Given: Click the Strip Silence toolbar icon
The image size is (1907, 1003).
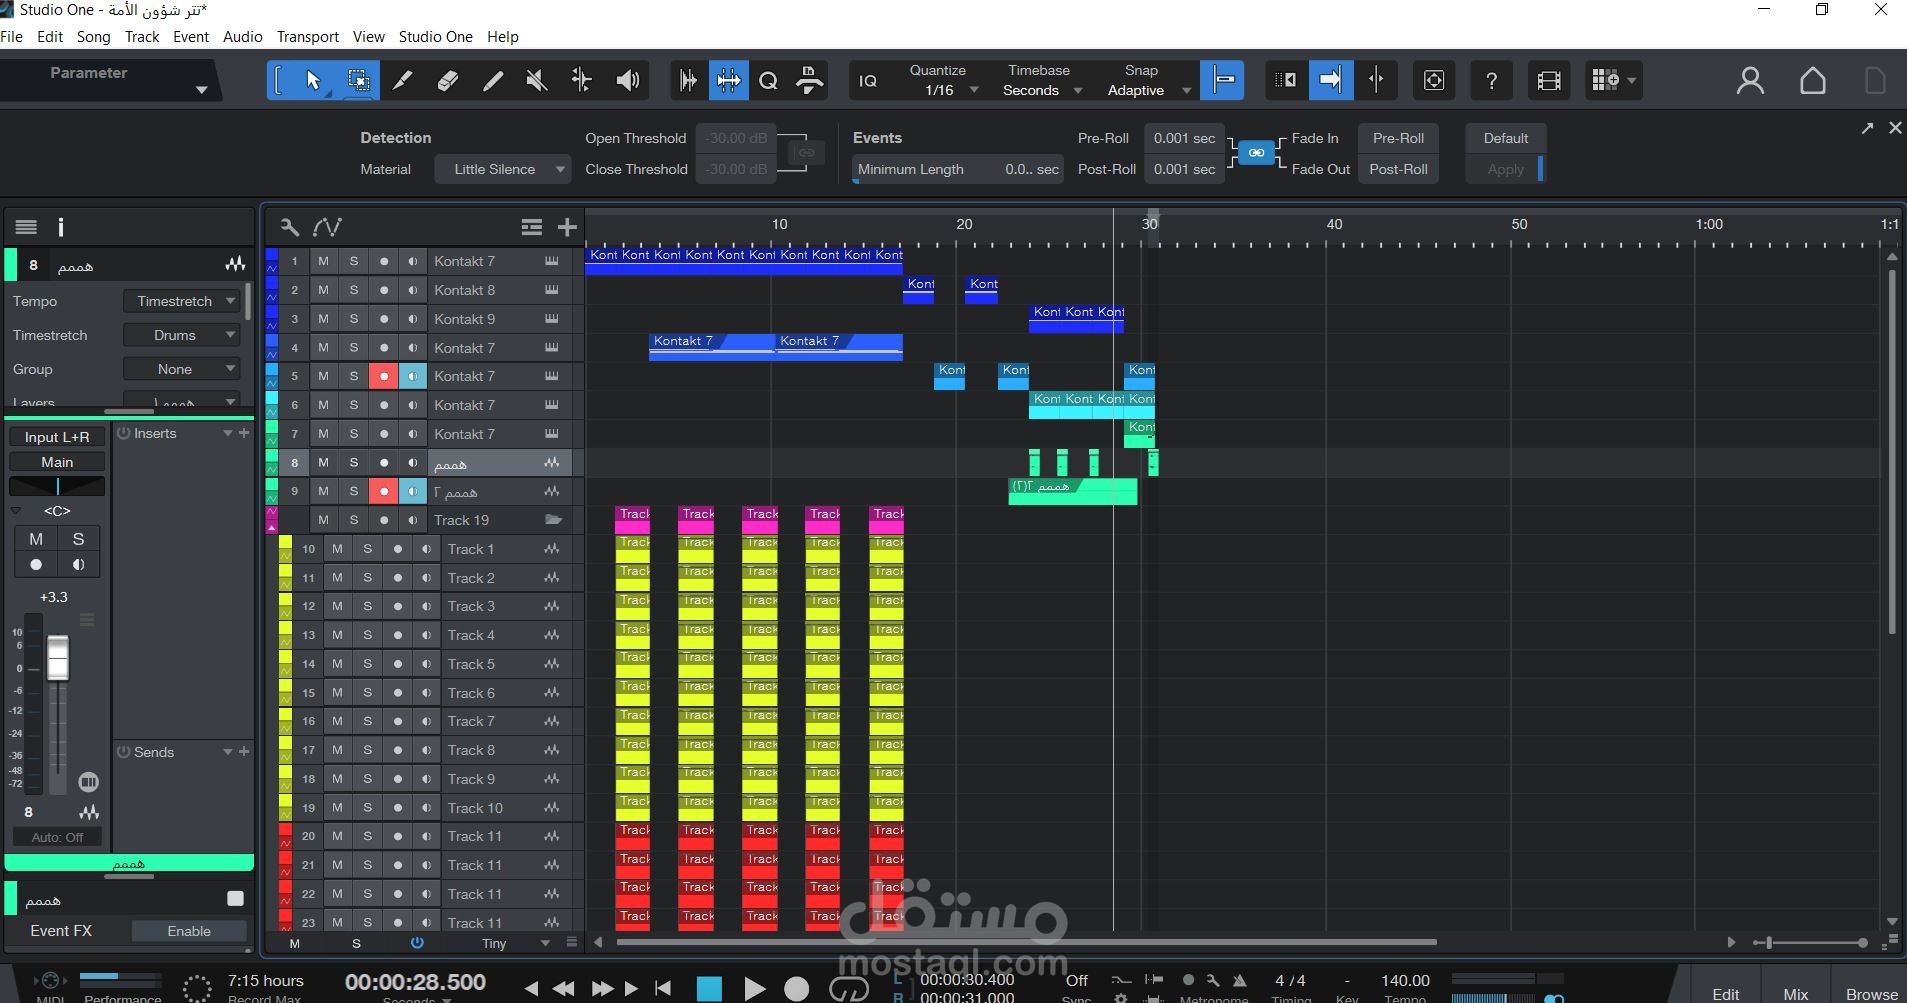Looking at the screenshot, I should tap(729, 81).
